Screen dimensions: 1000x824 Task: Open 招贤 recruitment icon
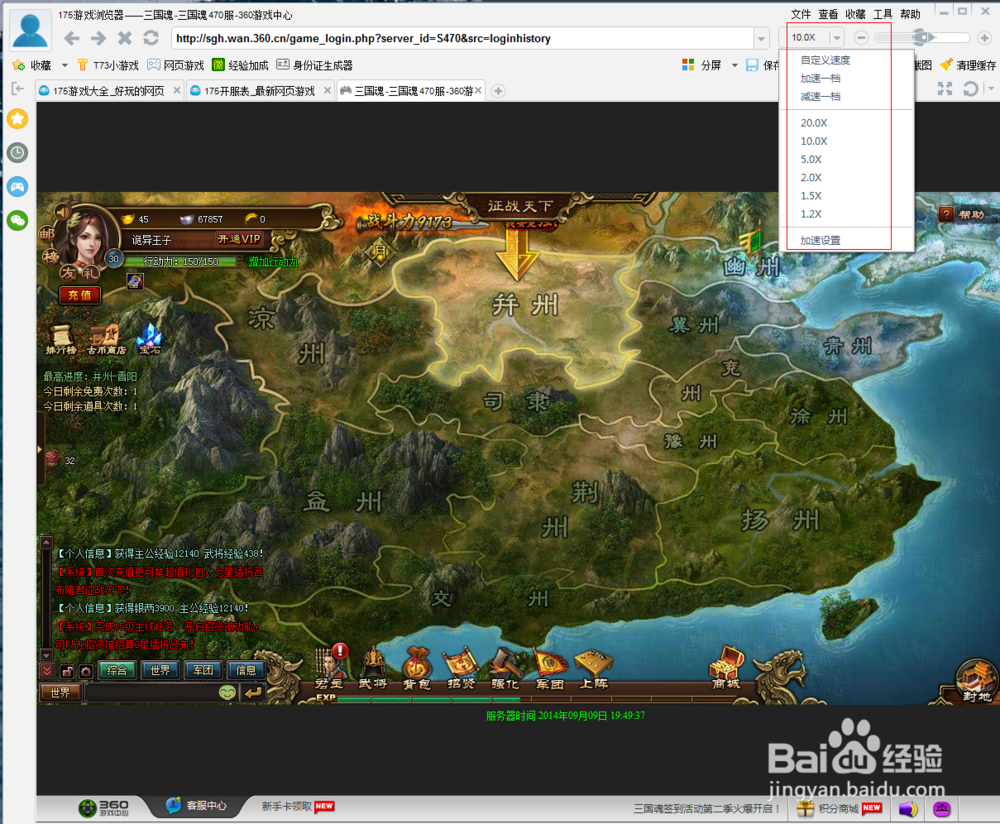point(461,667)
